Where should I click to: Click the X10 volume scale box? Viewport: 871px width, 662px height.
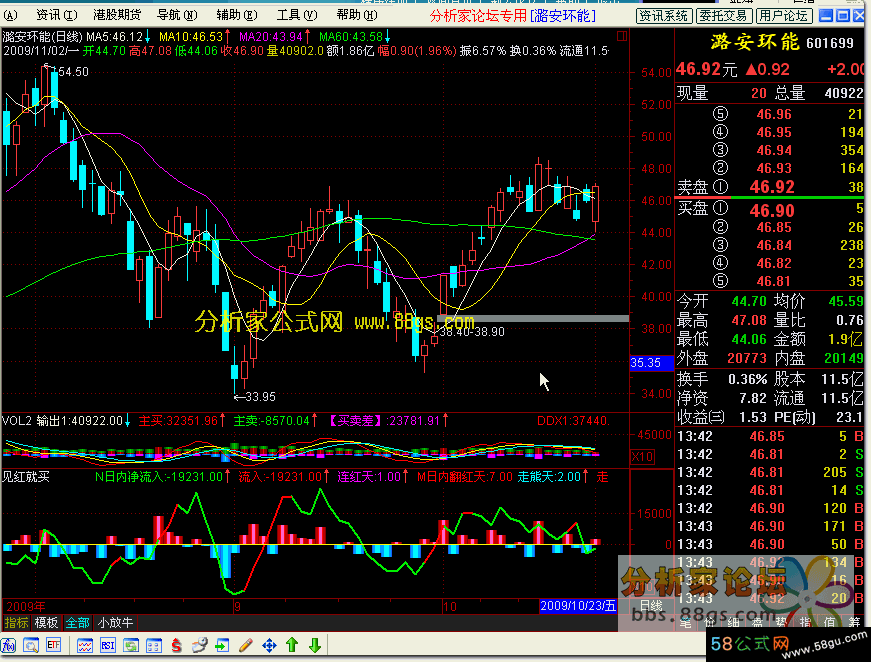[x=642, y=457]
